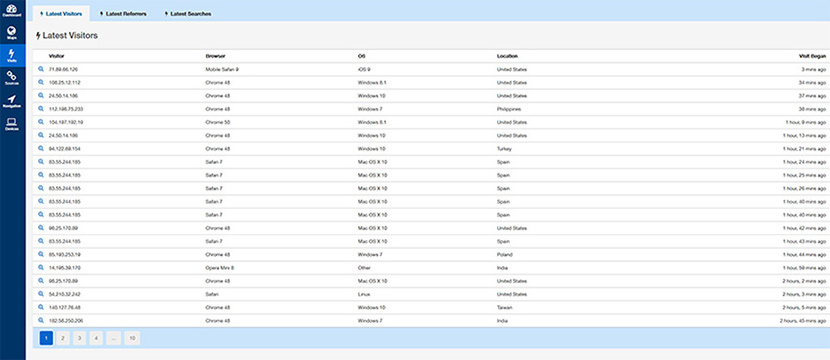830x360 pixels.
Task: Click the magnifier icon for visitor 112.198.75.233
Action: pos(41,109)
